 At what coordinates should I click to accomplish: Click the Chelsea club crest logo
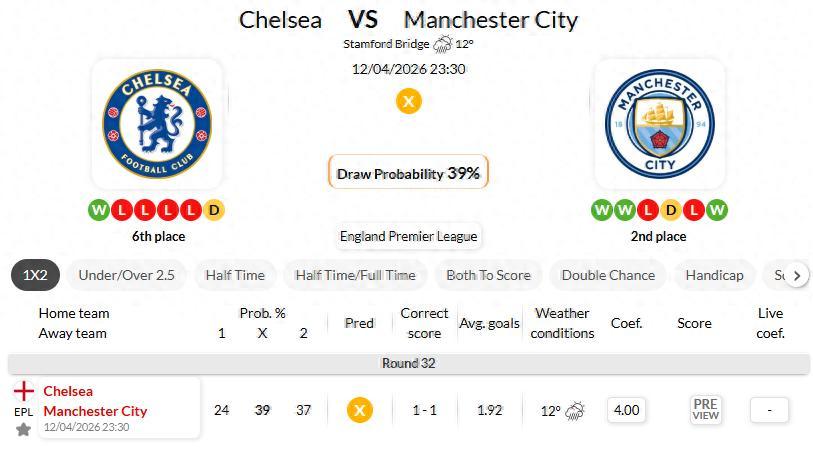[x=158, y=123]
